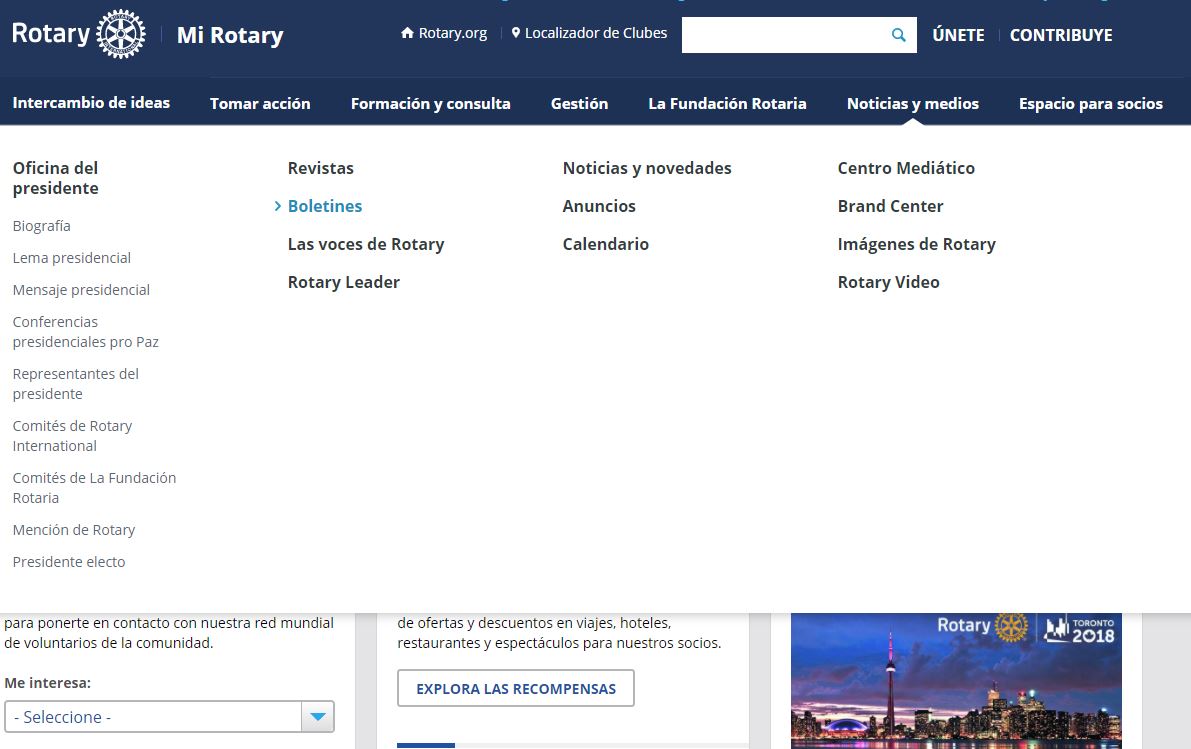
Task: Go to Rotary.org link
Action: 453,33
